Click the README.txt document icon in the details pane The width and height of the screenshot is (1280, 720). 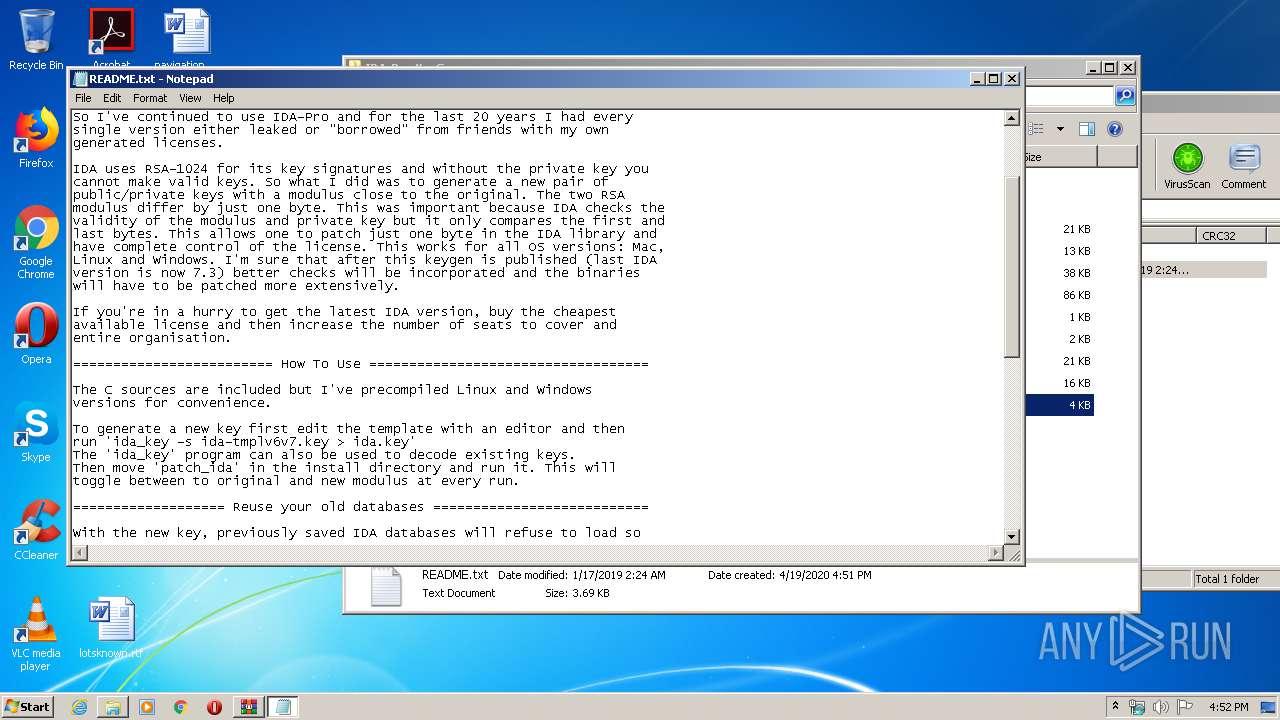point(386,587)
